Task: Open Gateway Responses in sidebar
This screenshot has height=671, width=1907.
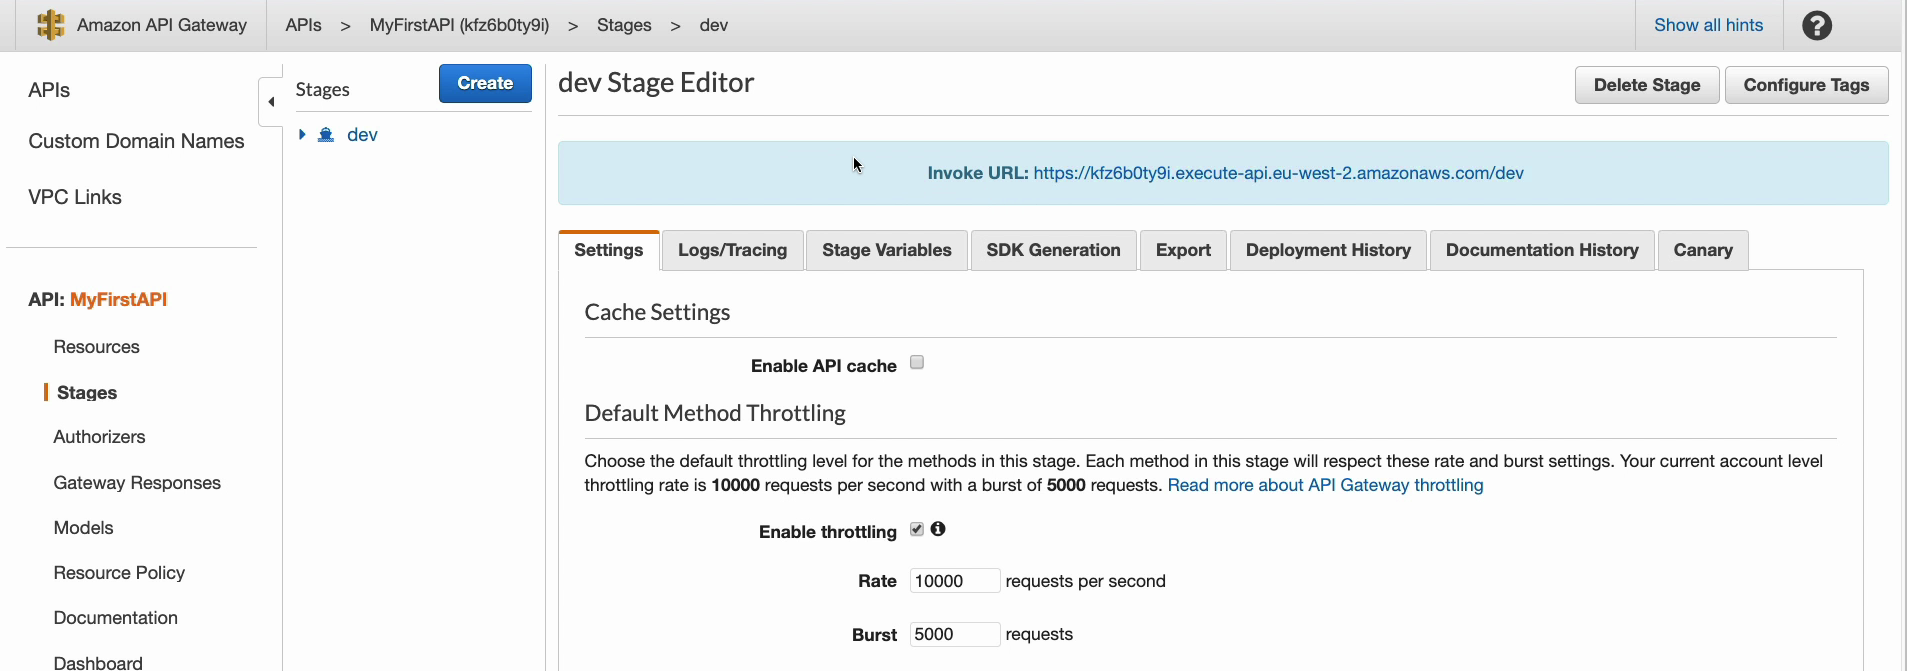Action: (x=137, y=483)
